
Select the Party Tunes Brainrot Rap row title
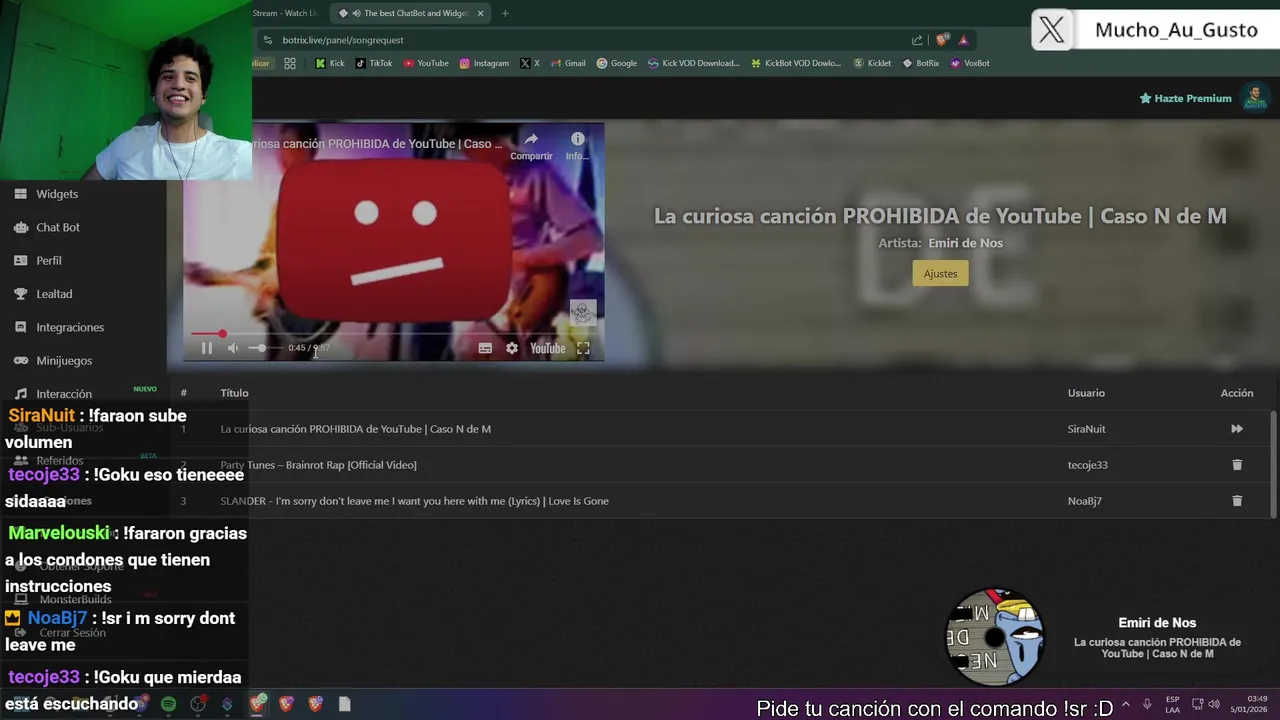pyautogui.click(x=318, y=465)
